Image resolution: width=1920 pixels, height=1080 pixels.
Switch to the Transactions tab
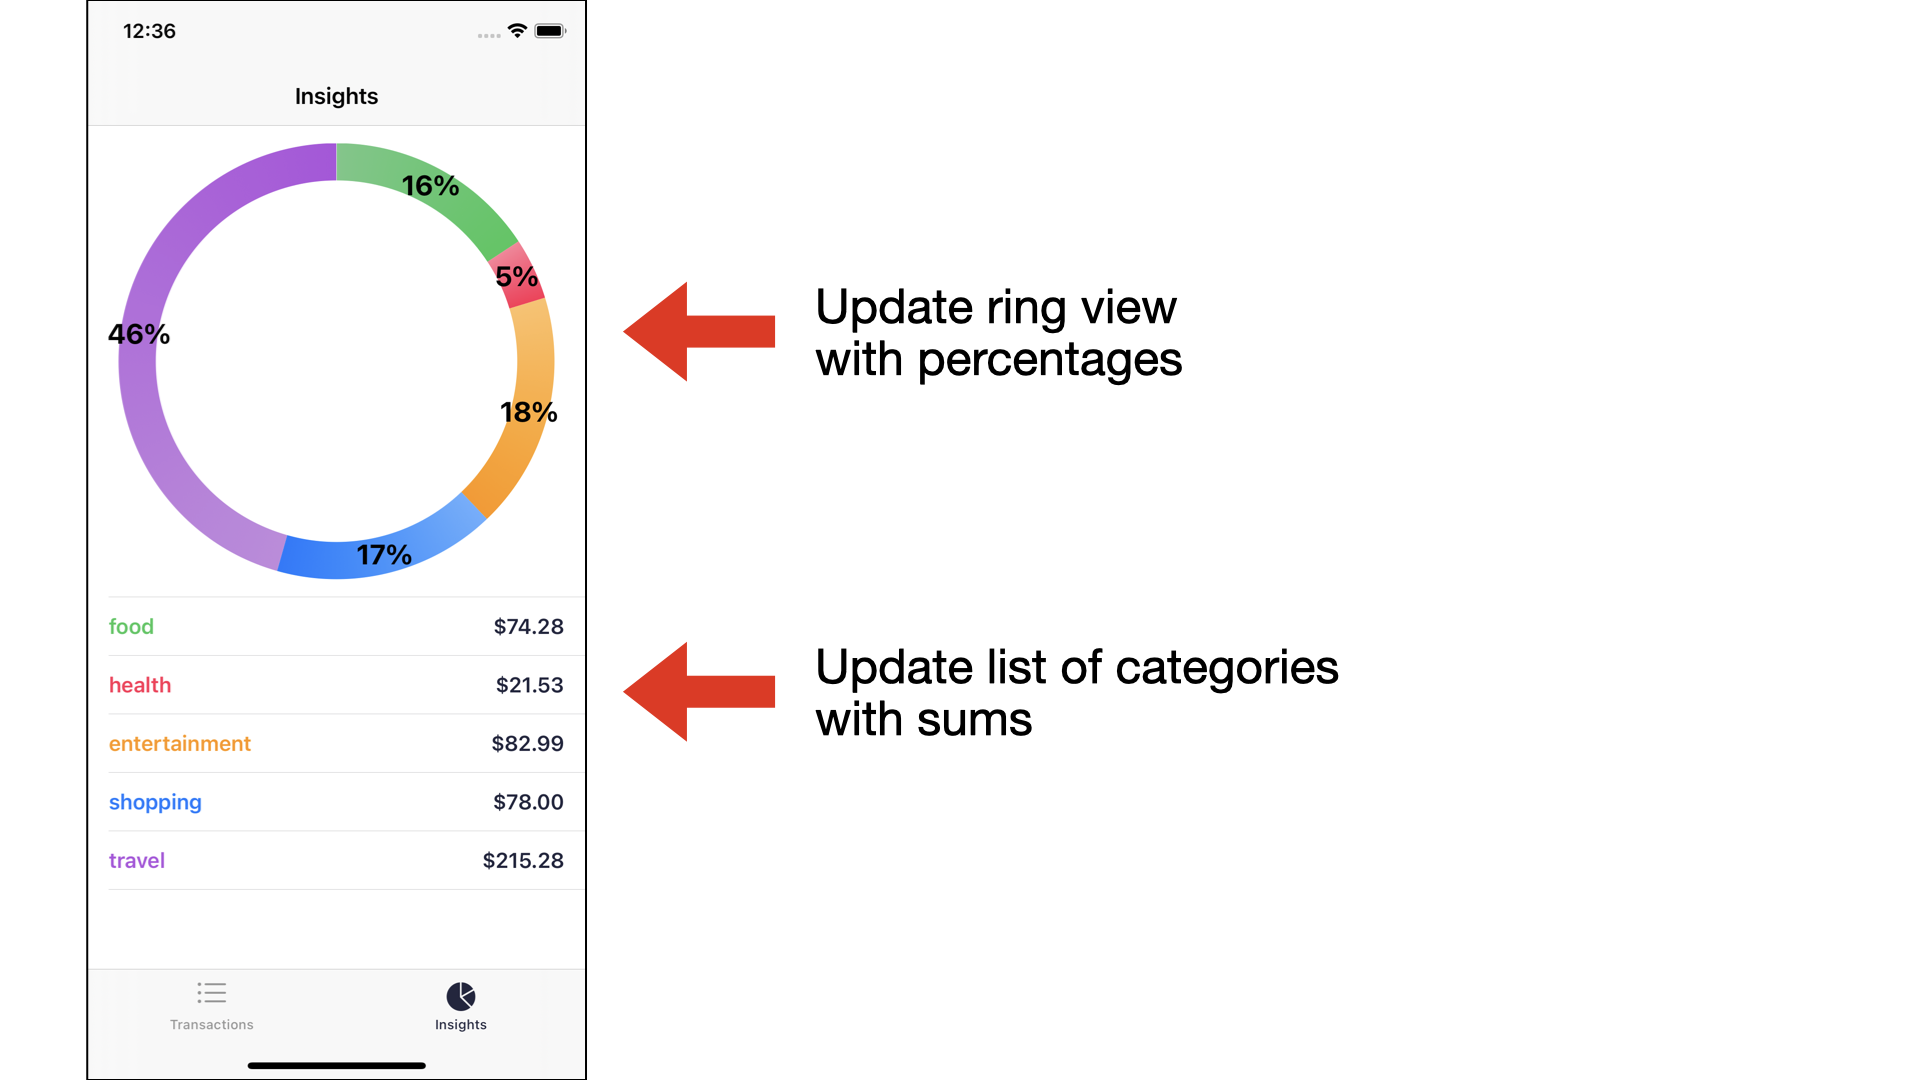[211, 1005]
